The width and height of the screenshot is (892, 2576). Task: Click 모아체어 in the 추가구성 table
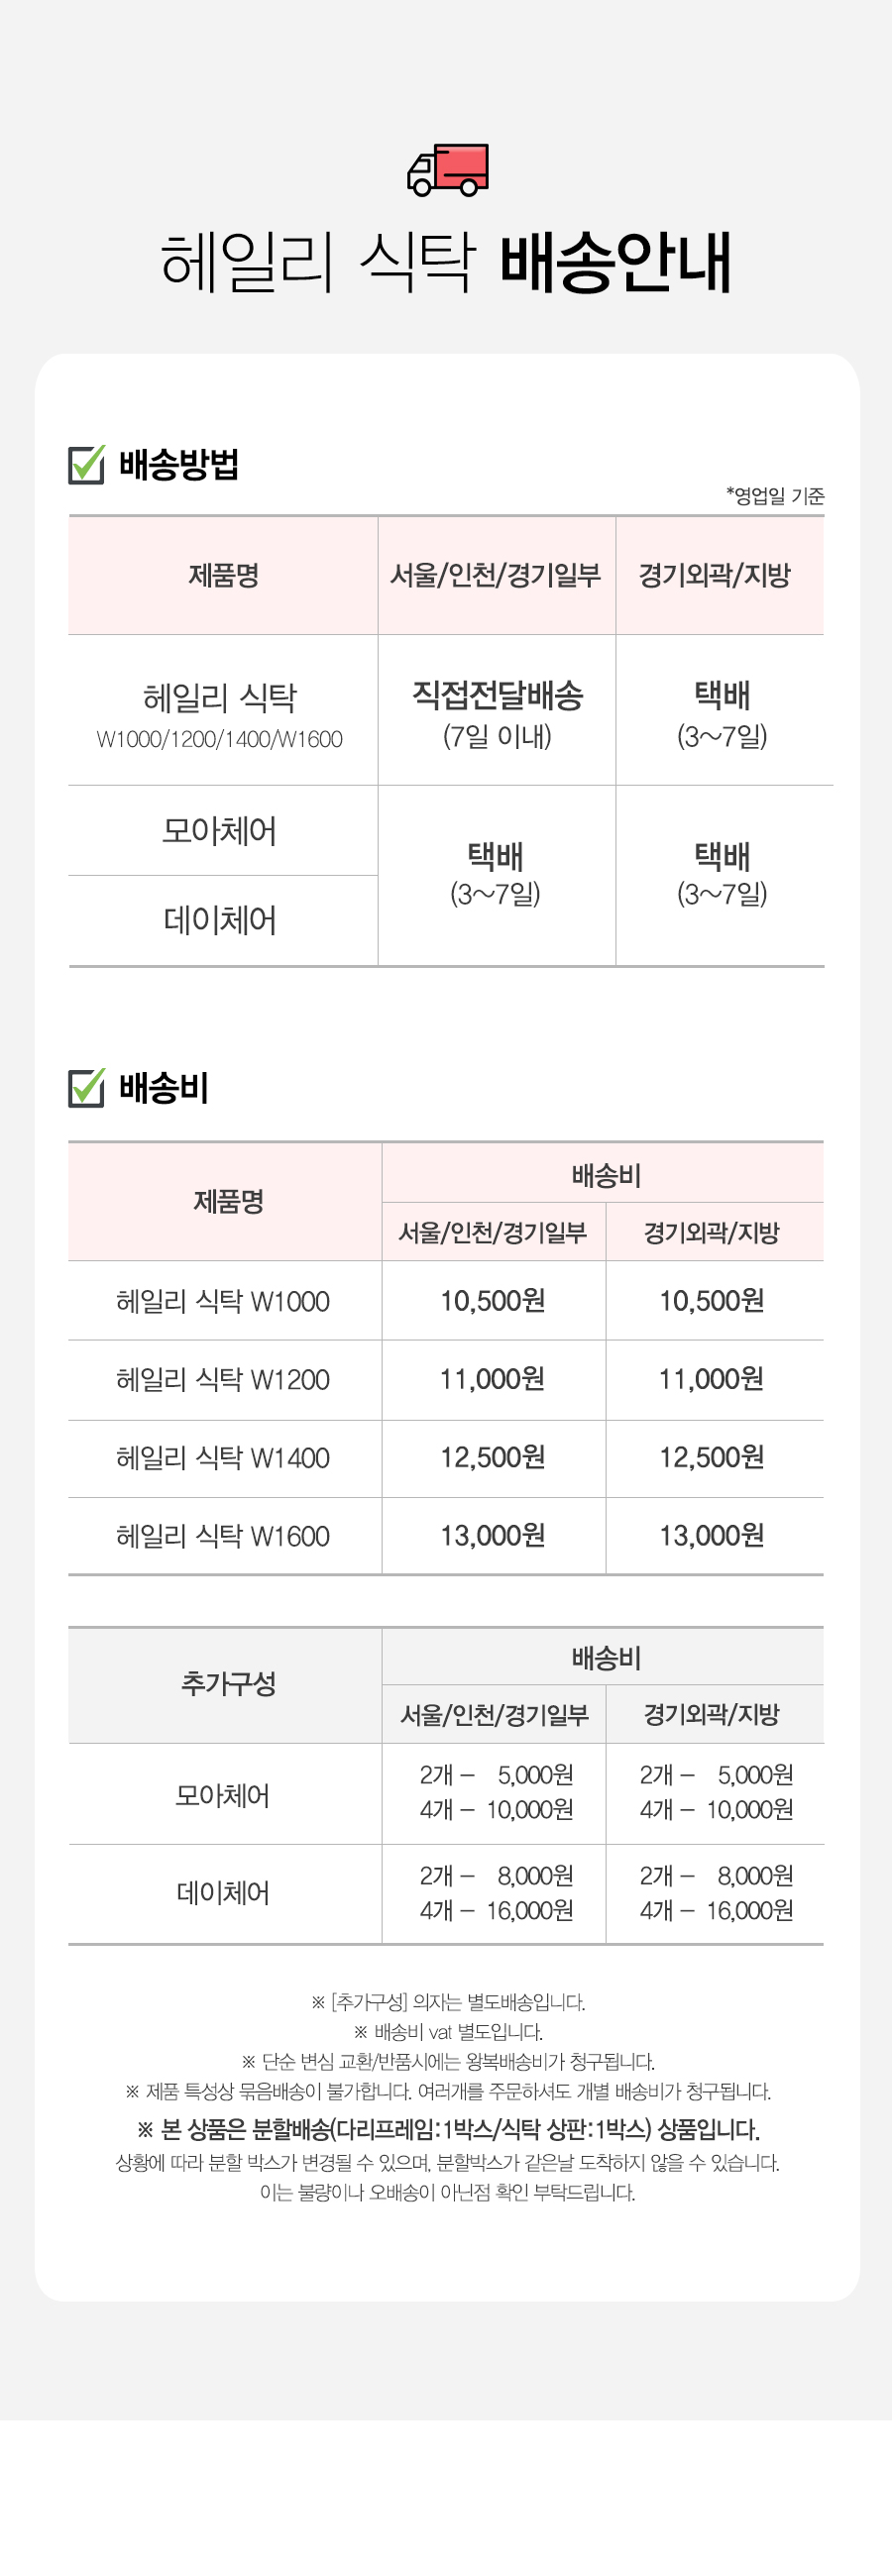(x=223, y=1796)
